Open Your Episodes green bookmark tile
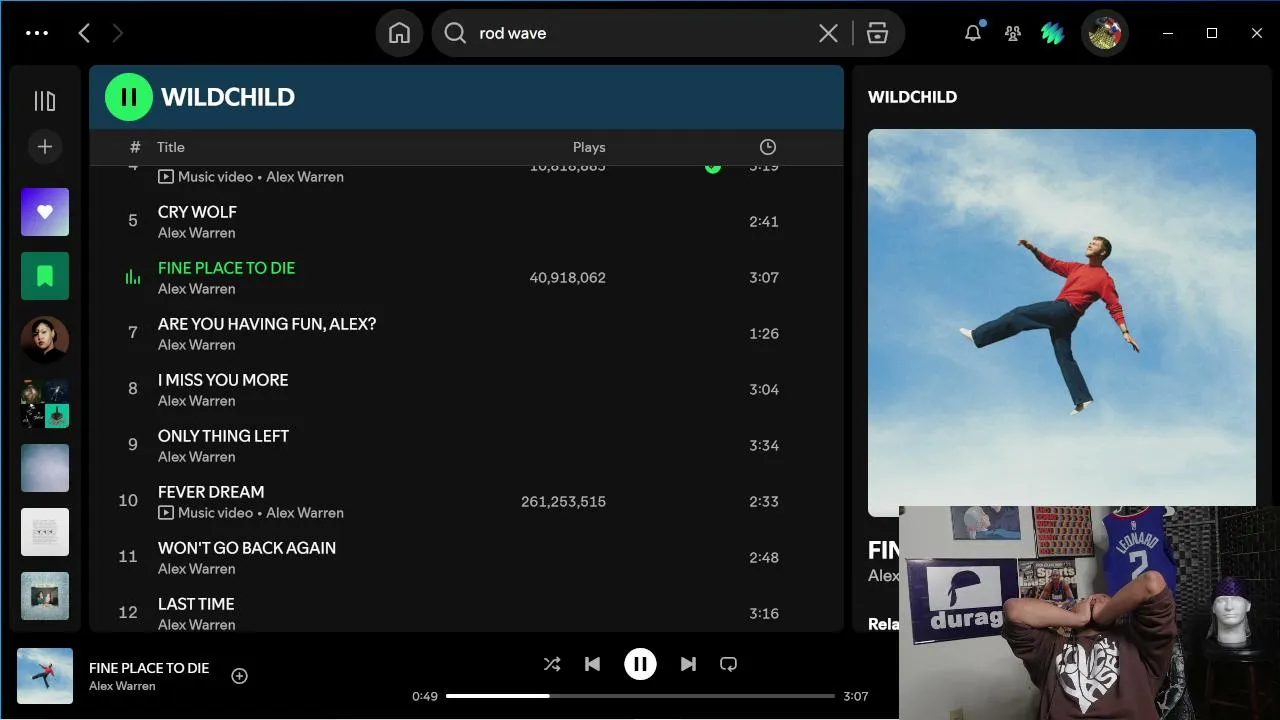 coord(45,276)
